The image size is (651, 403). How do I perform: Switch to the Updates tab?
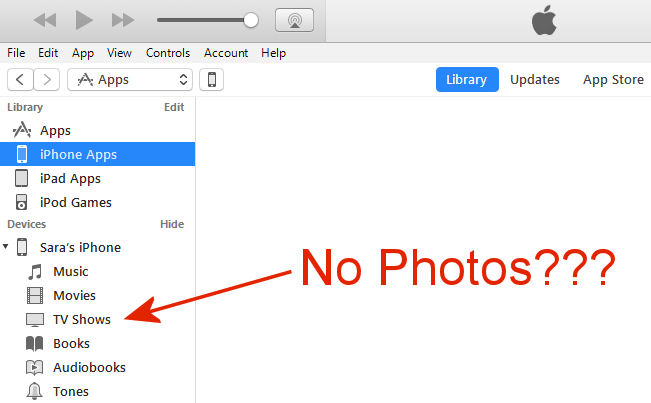point(535,79)
